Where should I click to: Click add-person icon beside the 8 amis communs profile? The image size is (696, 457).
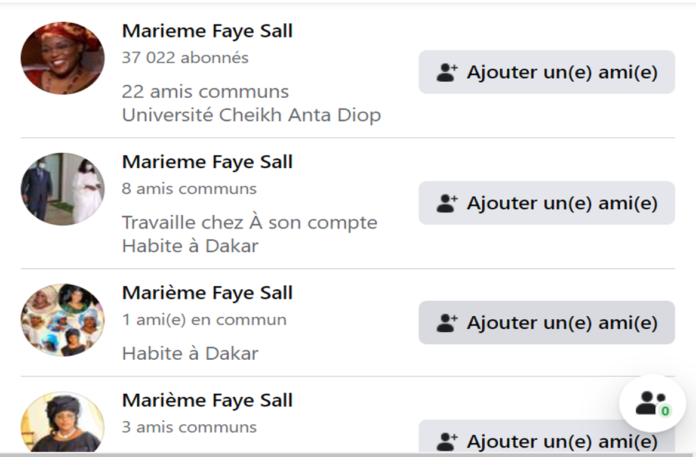tap(447, 203)
